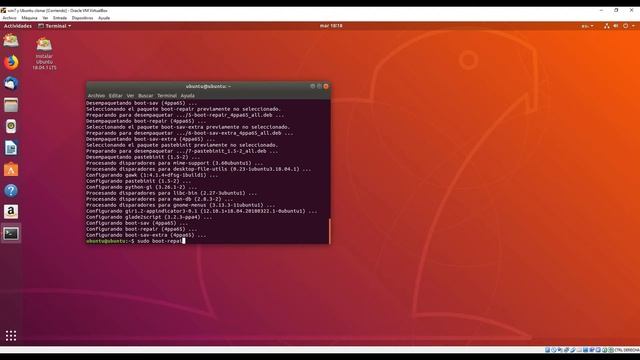Click the 'sudo boot-repair' command line
The height and width of the screenshot is (360, 640).
136,241
